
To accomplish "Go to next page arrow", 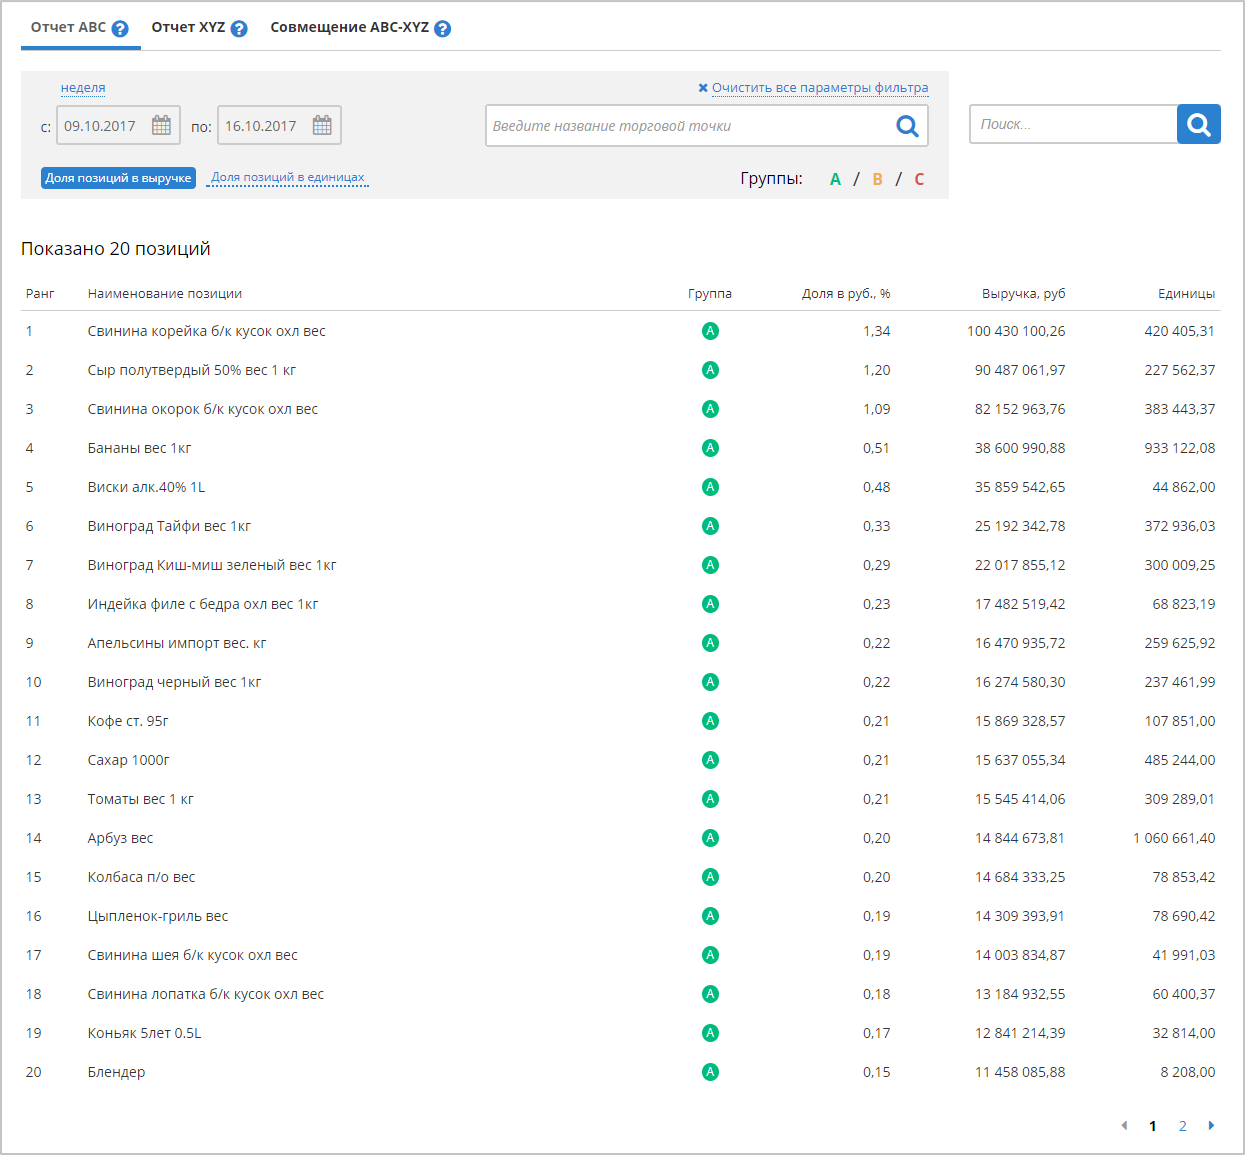I will pos(1211,1126).
